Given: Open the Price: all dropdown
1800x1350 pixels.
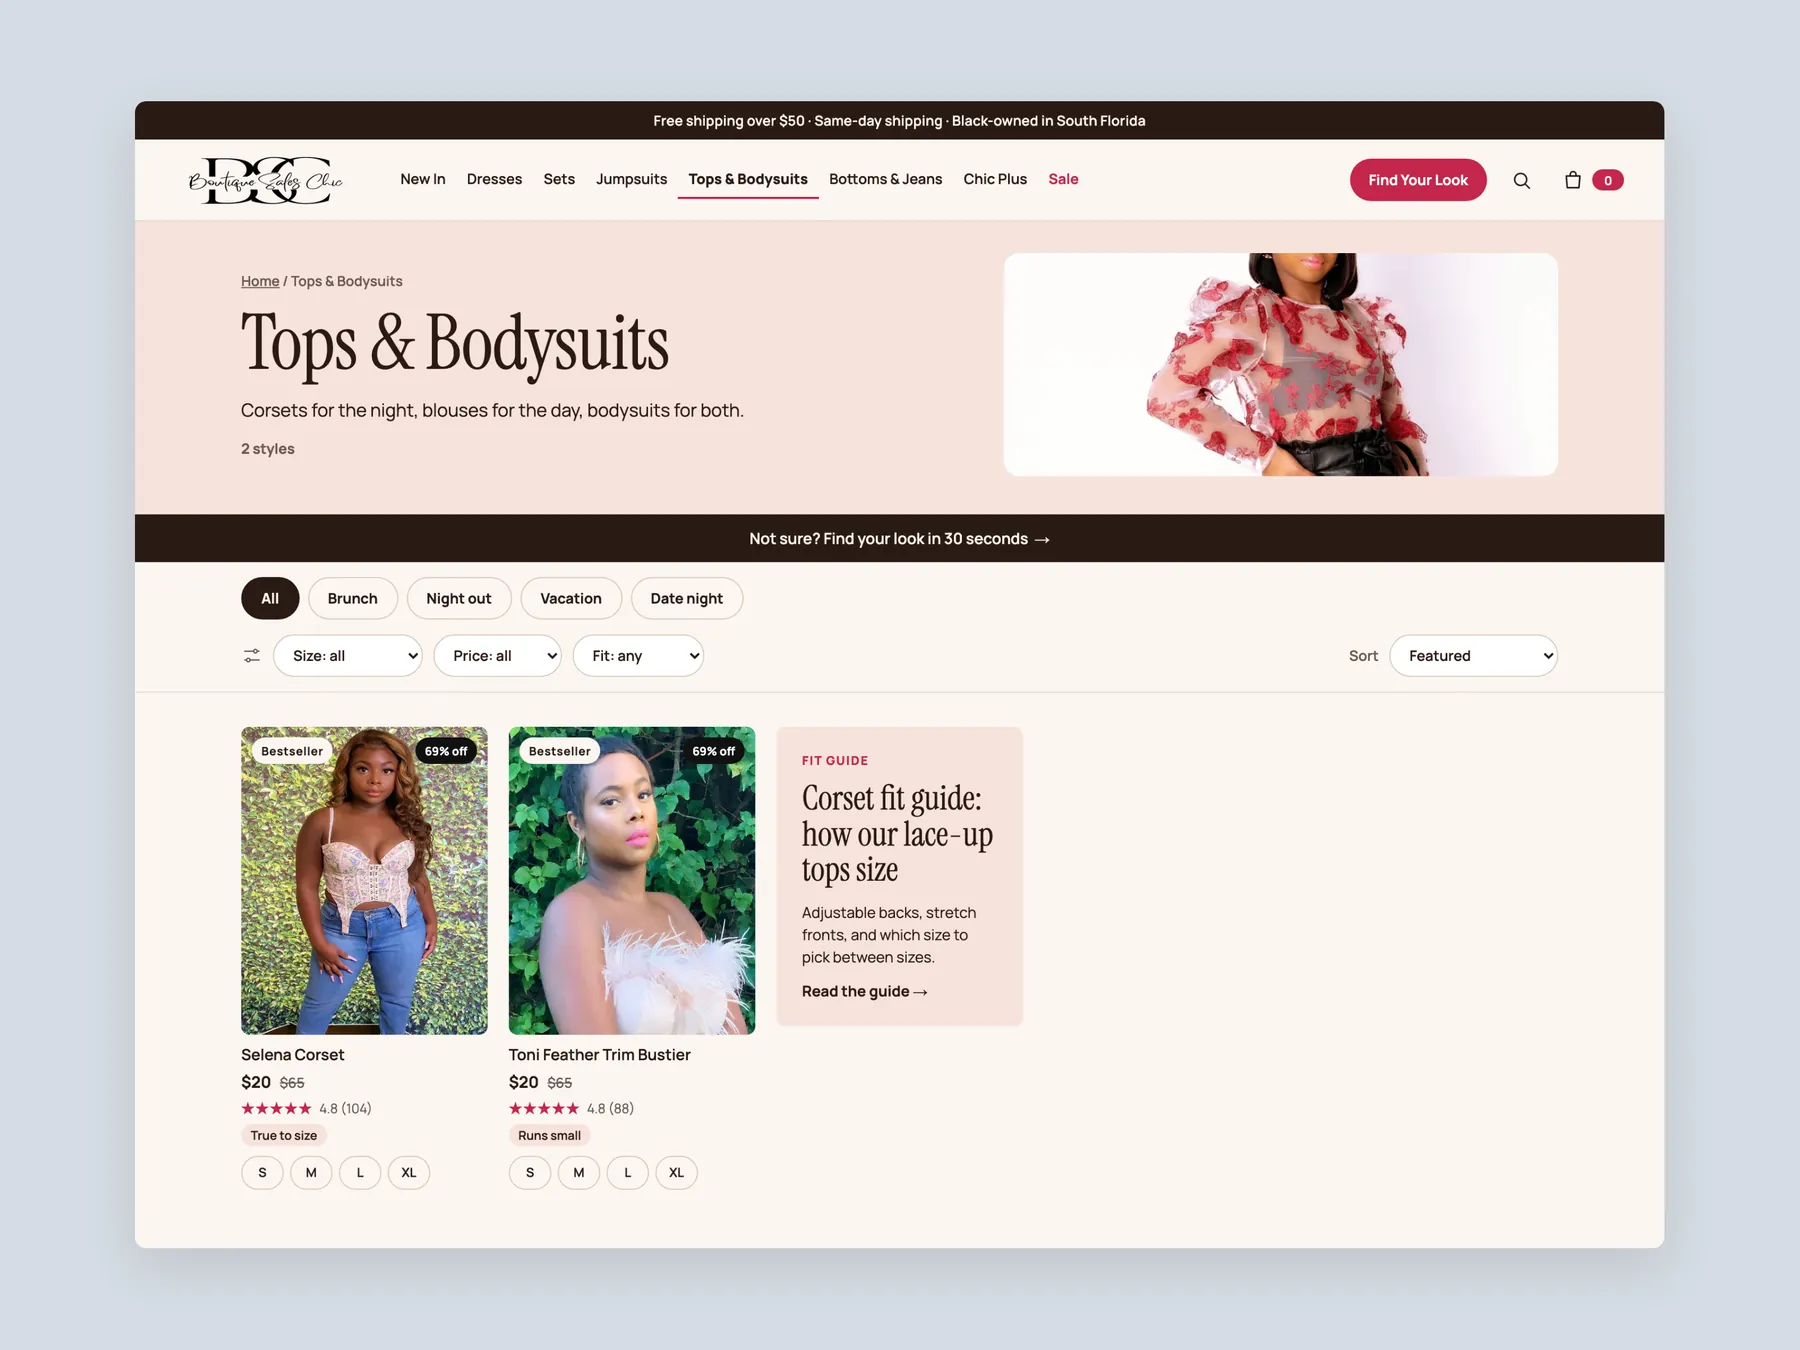Looking at the screenshot, I should point(497,656).
